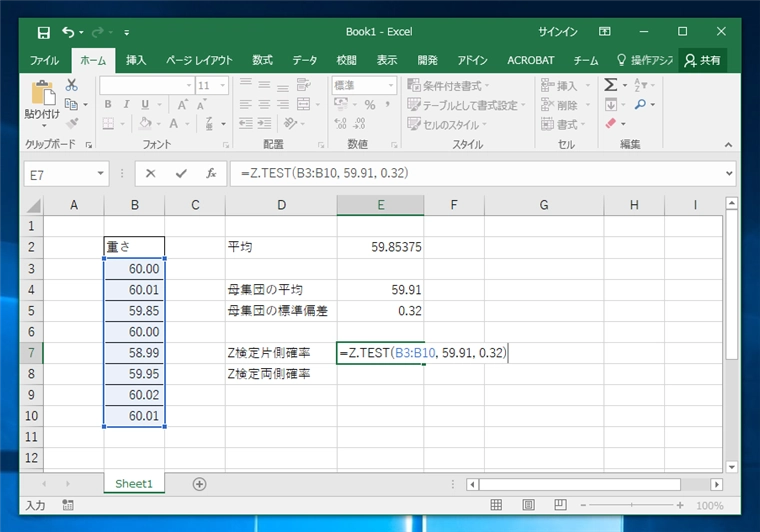Click the AutoSum sigma icon
Viewport: 760px width, 532px height.
[x=611, y=85]
